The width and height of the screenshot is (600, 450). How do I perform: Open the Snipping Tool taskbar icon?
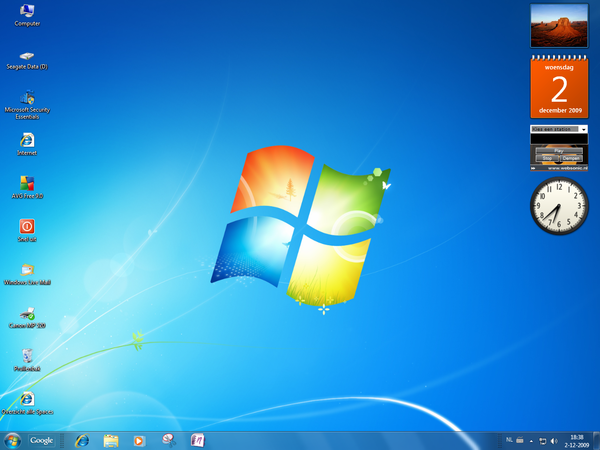coord(168,440)
